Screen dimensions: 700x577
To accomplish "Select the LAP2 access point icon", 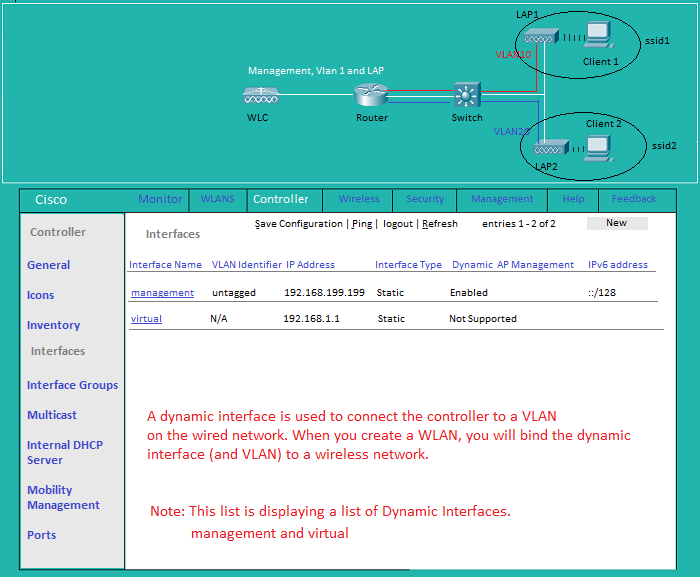I will click(x=551, y=148).
